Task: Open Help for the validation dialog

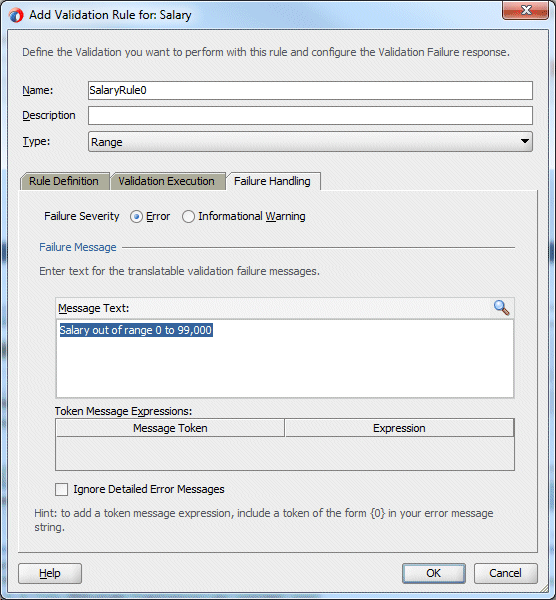Action: coord(50,573)
